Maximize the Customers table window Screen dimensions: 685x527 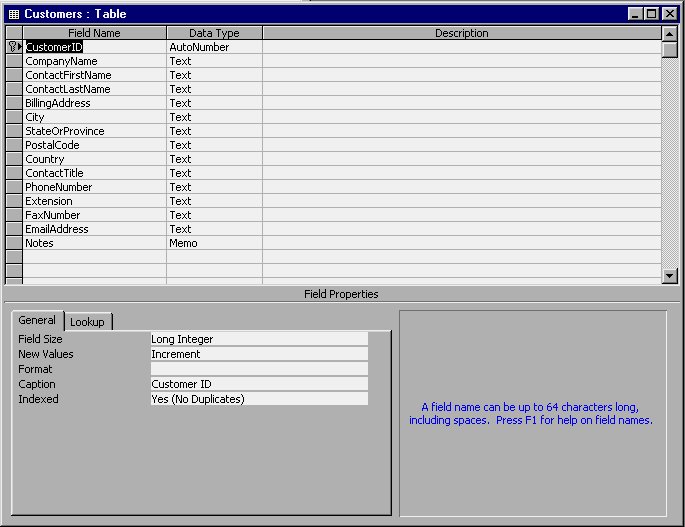pos(651,14)
